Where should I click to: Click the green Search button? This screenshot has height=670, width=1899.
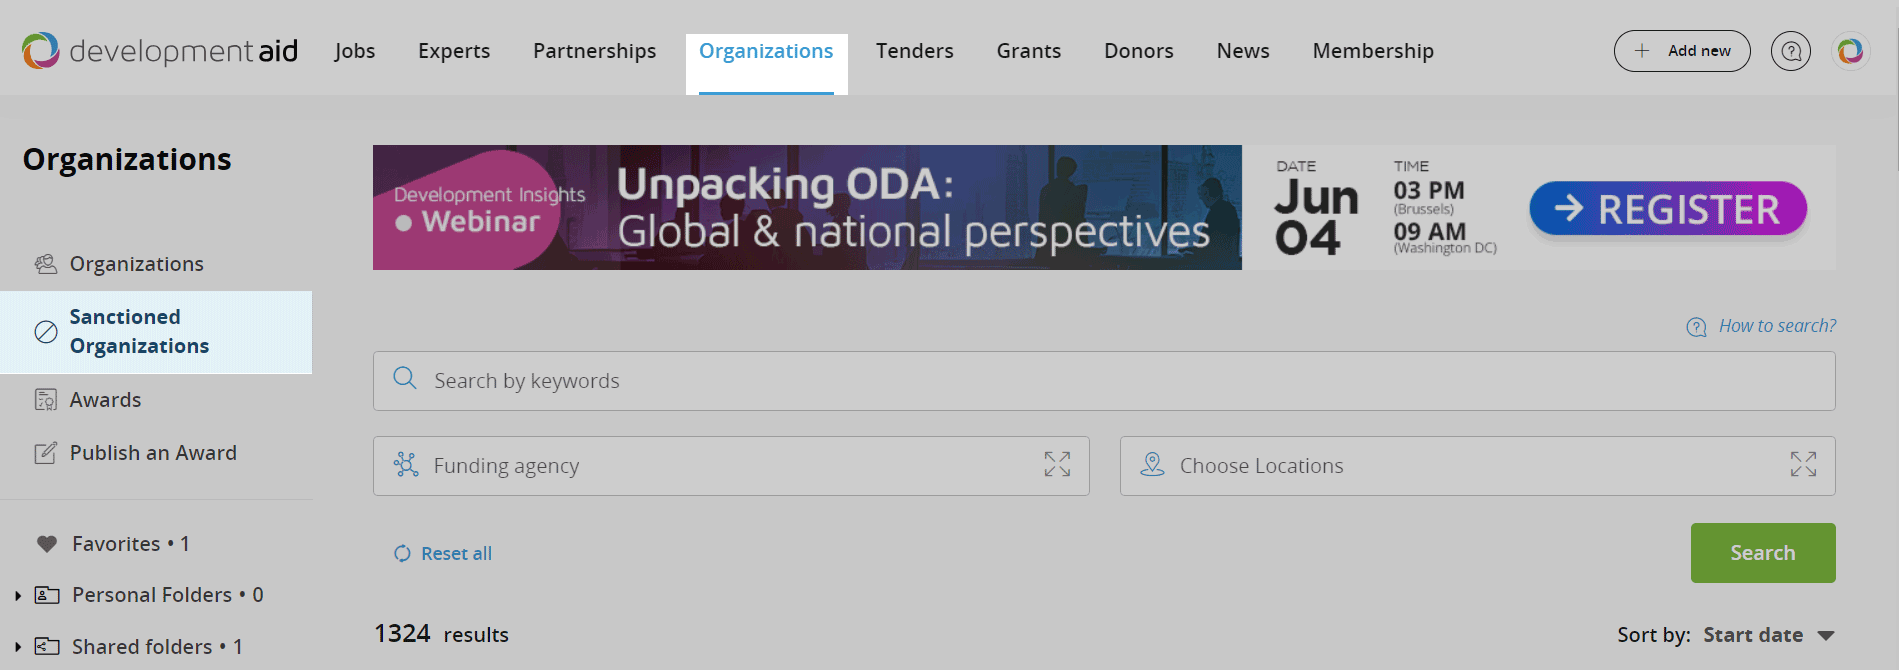(1763, 553)
